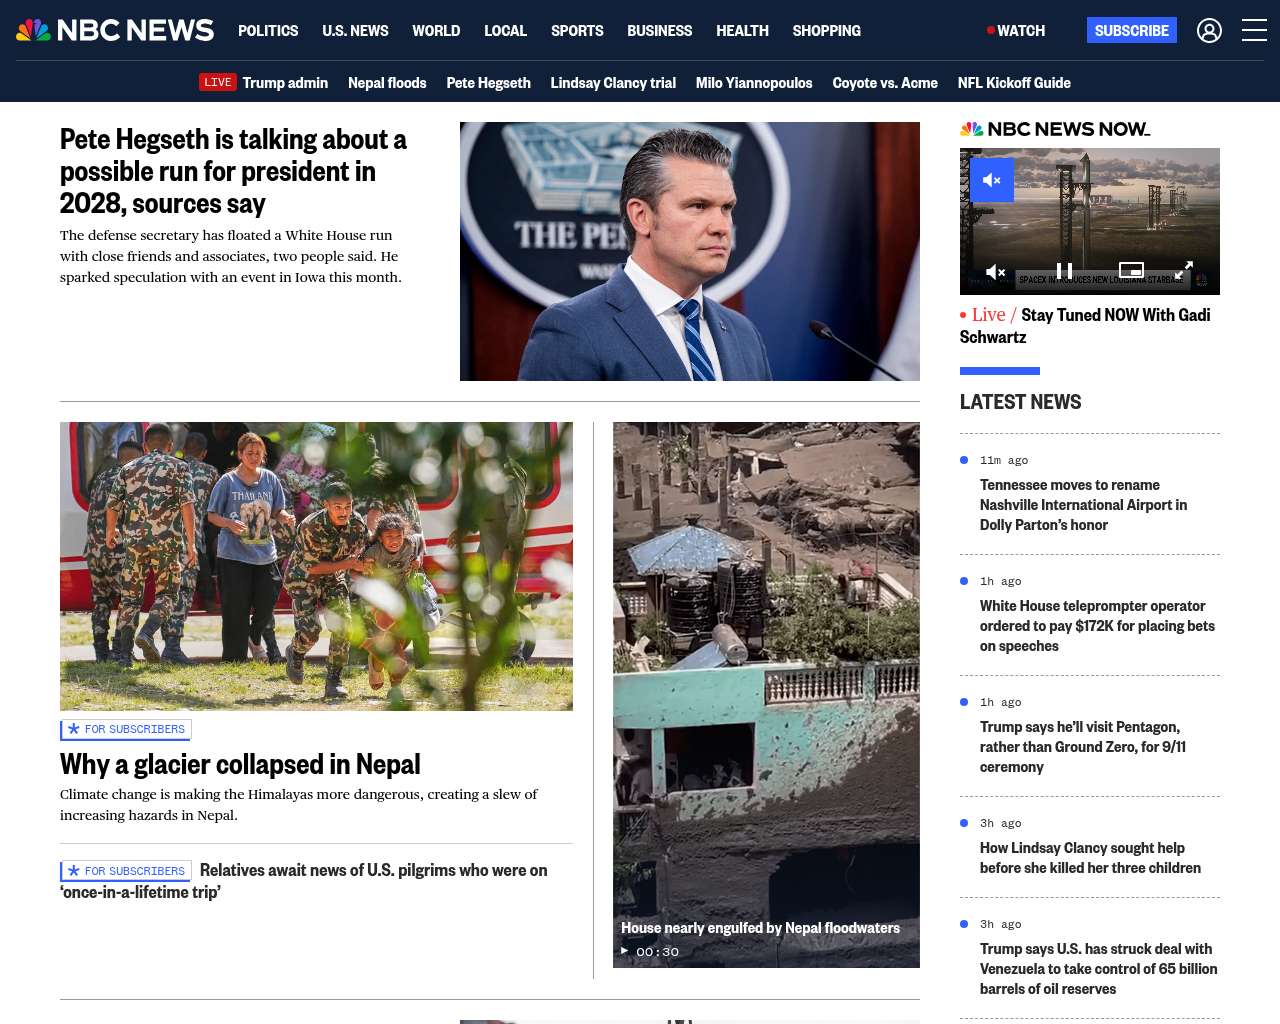
Task: Click the blue unmute button on live video
Action: [x=992, y=180]
